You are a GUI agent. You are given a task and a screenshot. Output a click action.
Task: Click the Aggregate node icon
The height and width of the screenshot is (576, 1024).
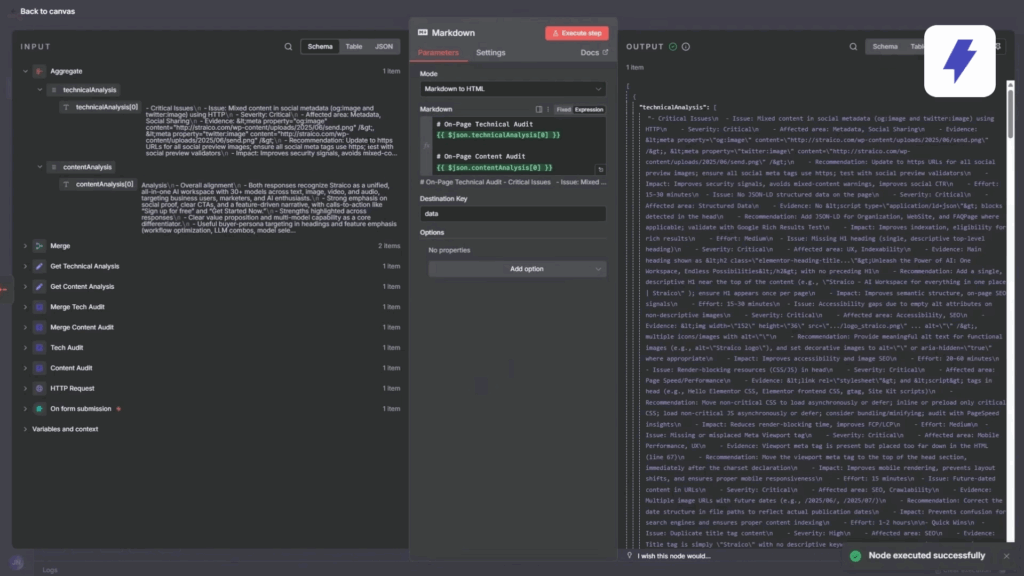point(39,71)
